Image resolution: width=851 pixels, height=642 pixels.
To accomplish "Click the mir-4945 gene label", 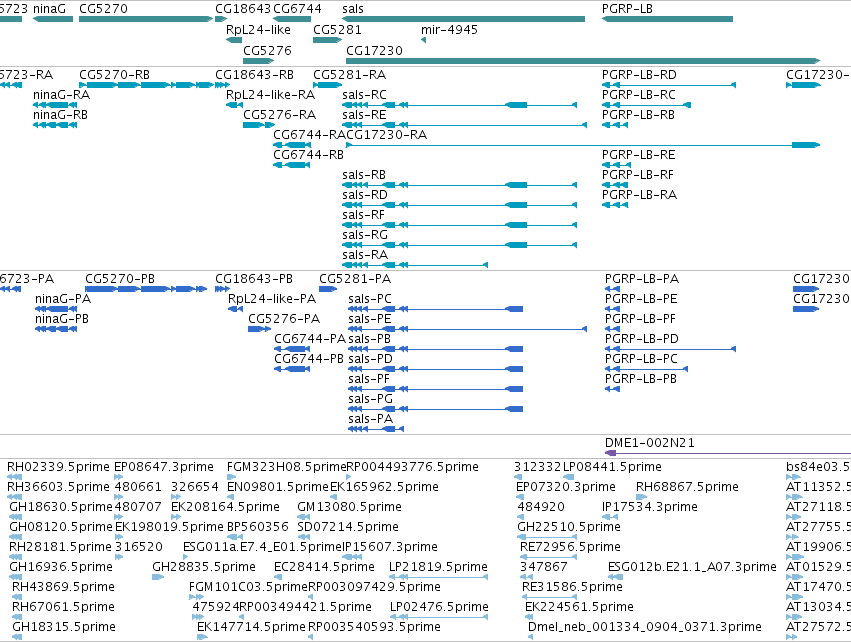I will coord(449,30).
